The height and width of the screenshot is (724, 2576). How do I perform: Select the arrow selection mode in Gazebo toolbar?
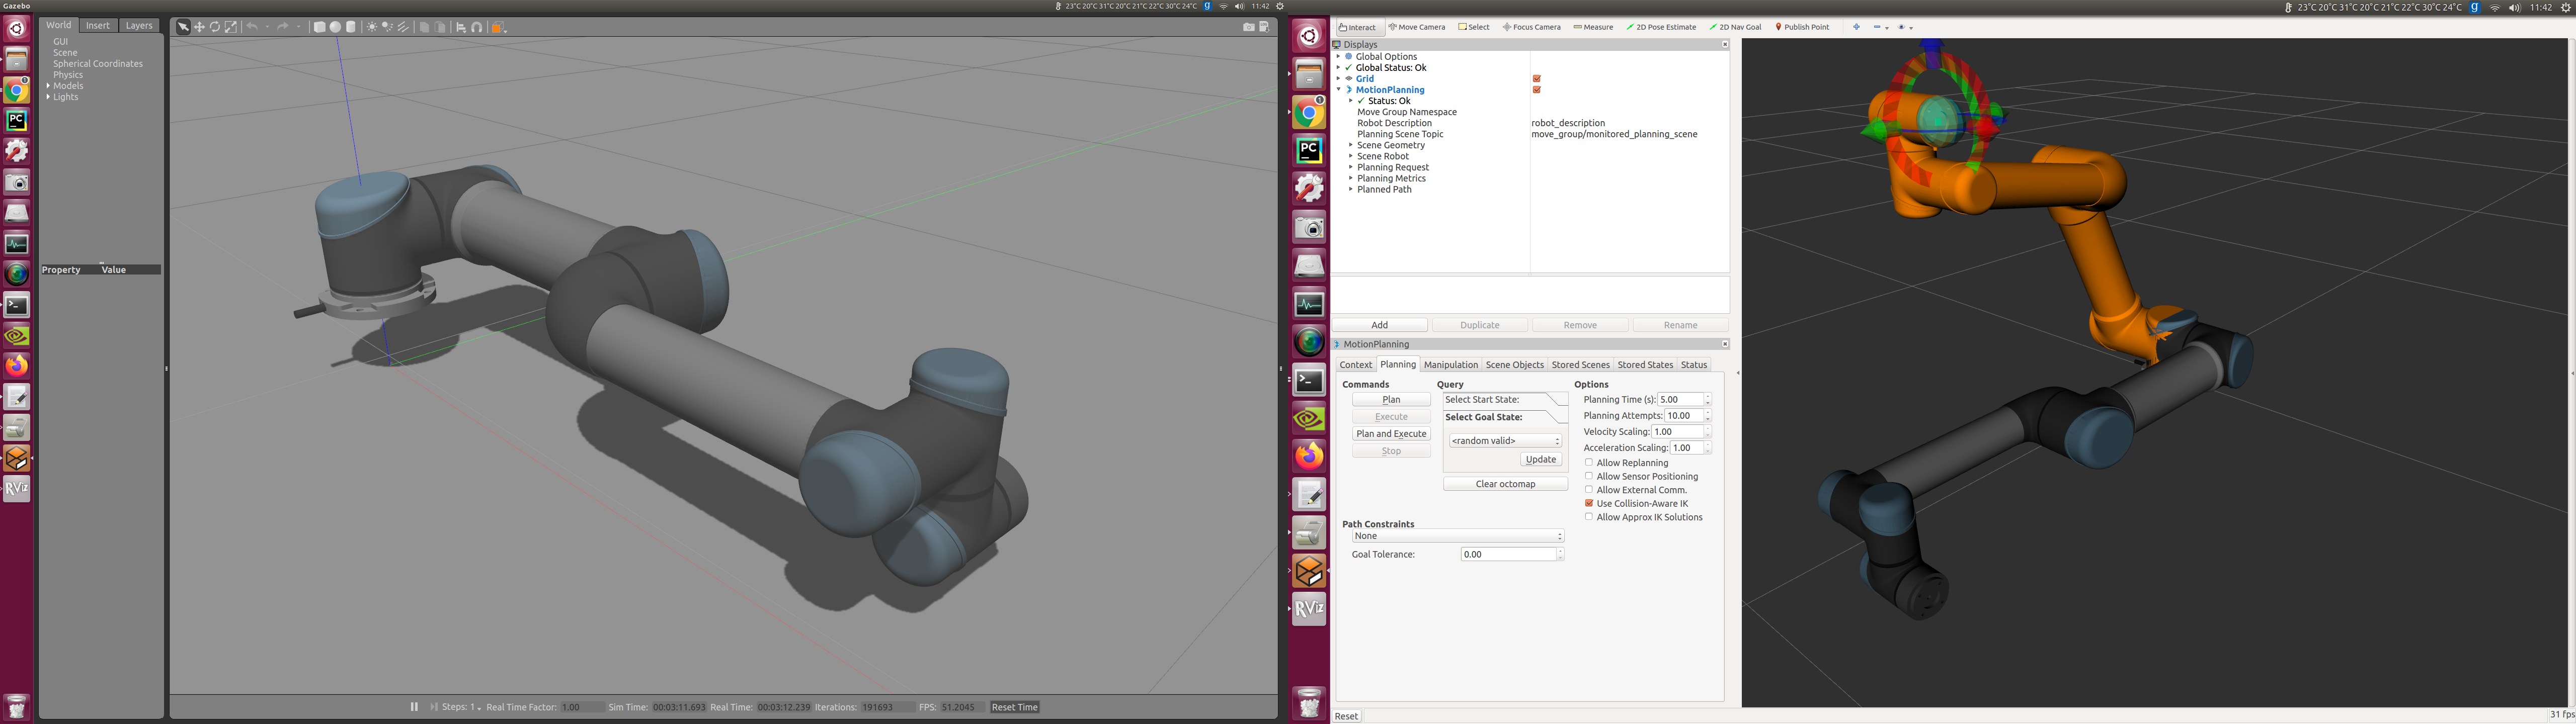click(183, 27)
